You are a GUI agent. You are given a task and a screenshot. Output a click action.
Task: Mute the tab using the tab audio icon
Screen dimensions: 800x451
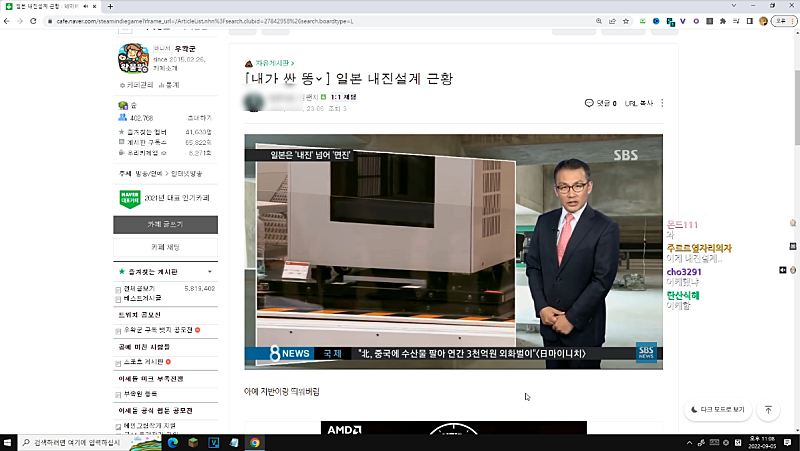click(83, 6)
